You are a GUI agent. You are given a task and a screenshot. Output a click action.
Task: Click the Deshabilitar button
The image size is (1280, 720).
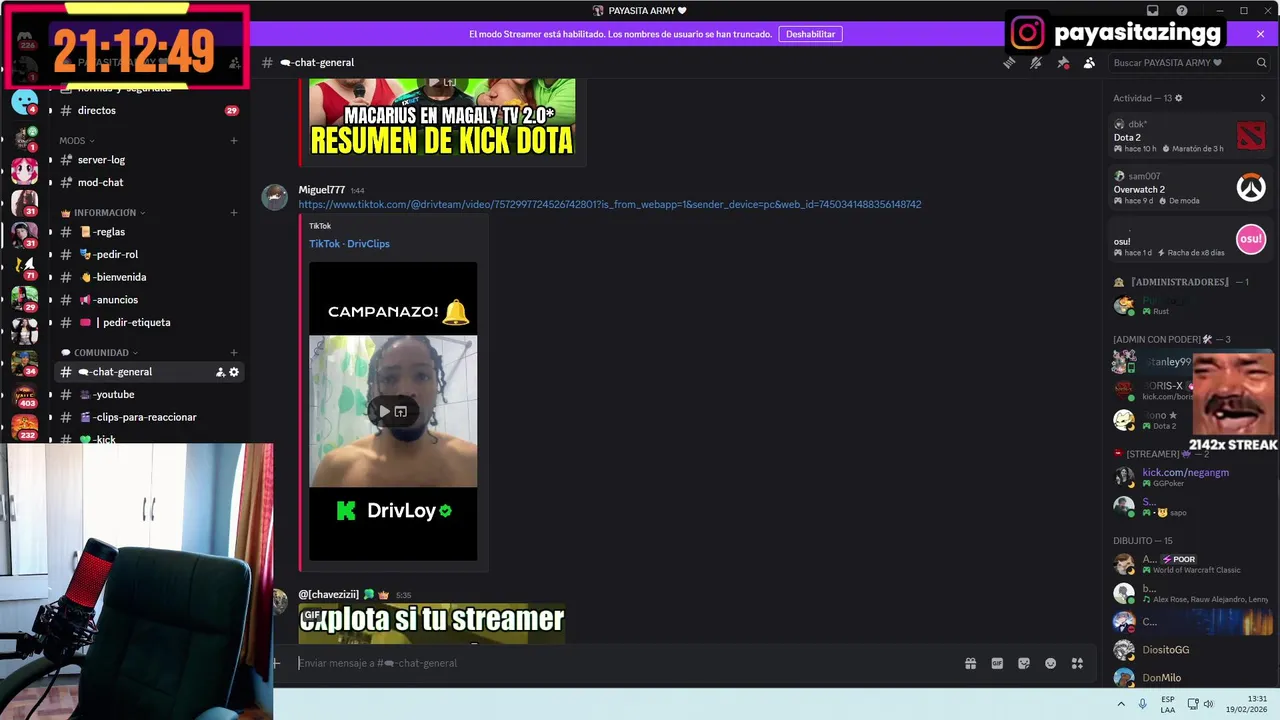click(x=810, y=34)
